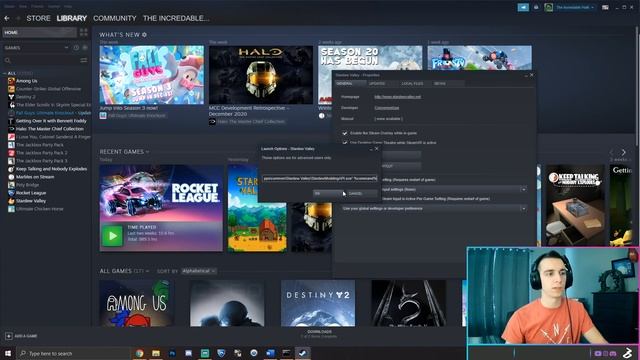Click the Among Us icon in game list
This screenshot has width=640, height=360.
click(x=11, y=81)
